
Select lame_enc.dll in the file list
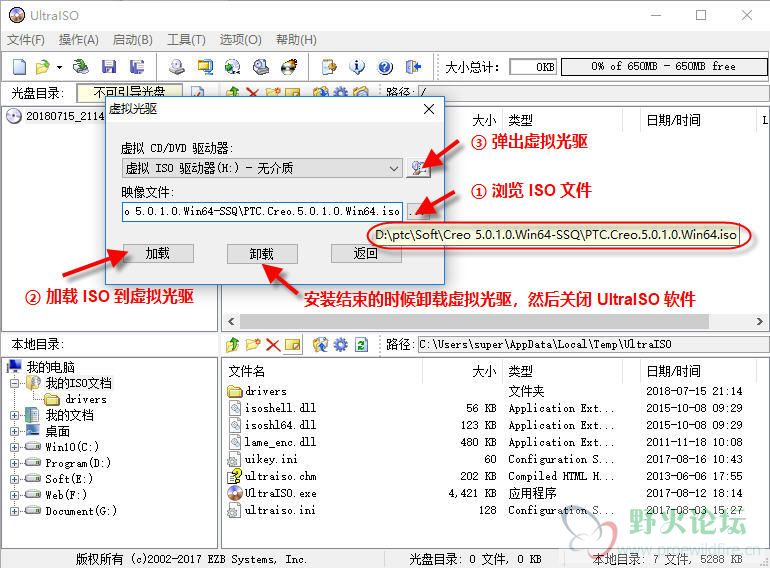280,442
